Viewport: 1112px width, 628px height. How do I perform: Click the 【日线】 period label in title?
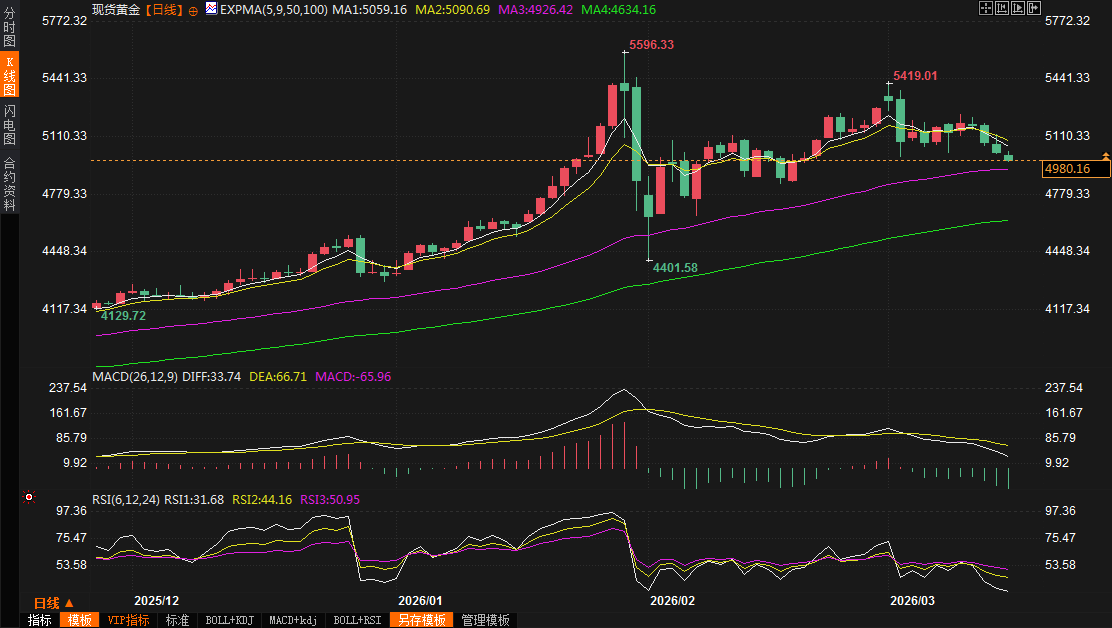coord(165,10)
